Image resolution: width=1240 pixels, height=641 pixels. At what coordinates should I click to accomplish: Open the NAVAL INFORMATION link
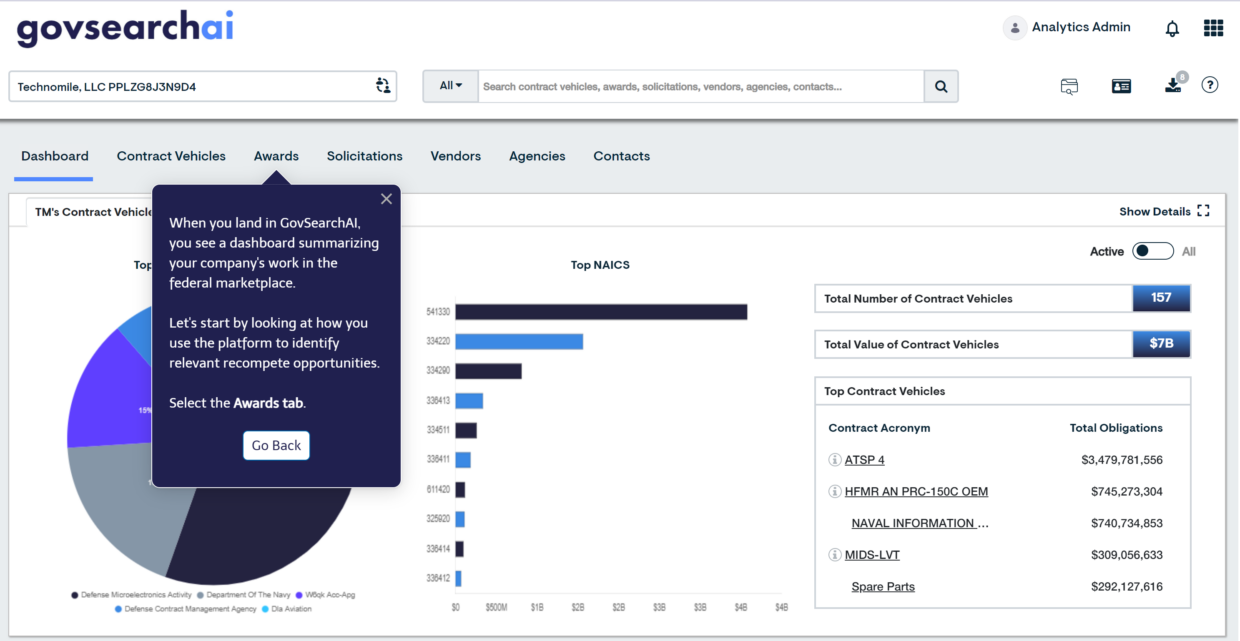920,523
